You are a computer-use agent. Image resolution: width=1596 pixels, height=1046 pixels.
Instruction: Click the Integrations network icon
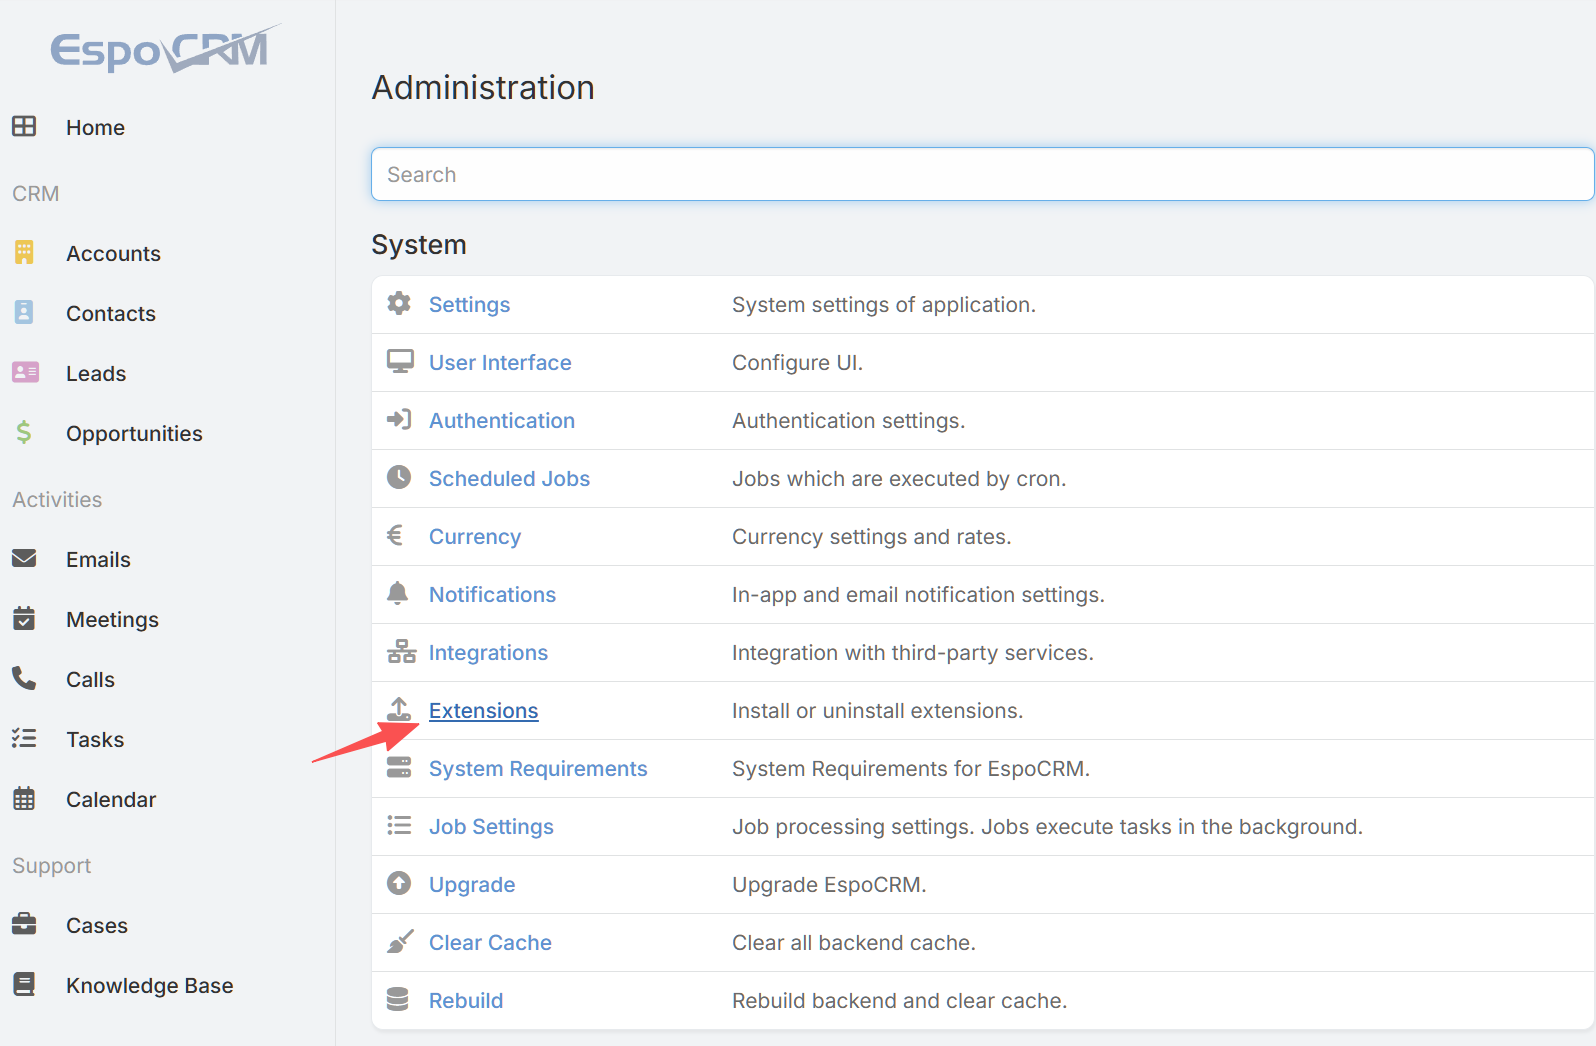[401, 651]
